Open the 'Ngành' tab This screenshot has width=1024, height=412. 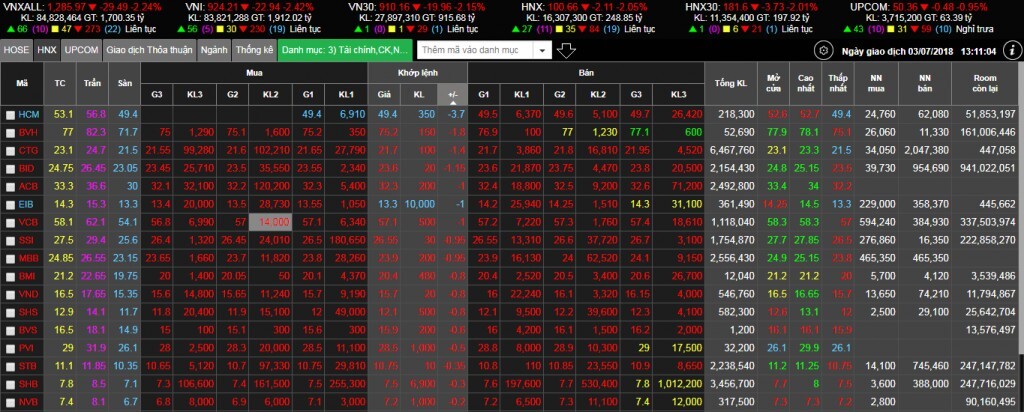tap(213, 49)
